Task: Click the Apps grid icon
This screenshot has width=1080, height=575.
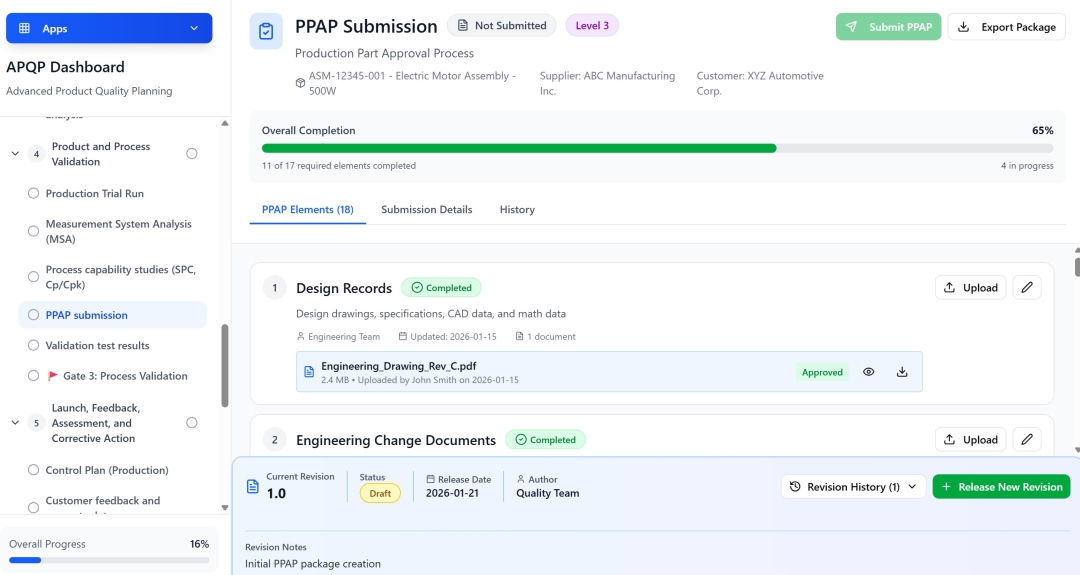Action: point(24,28)
